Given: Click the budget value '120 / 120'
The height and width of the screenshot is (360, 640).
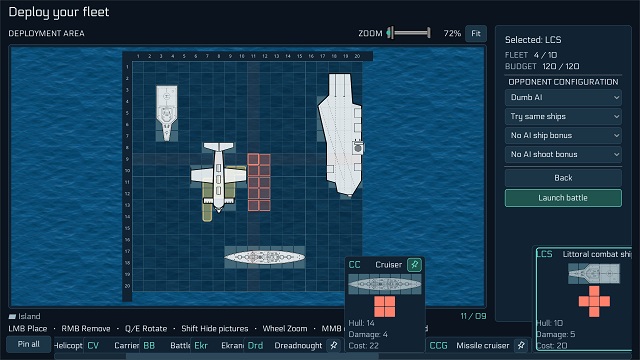Looking at the screenshot, I should pyautogui.click(x=560, y=66).
